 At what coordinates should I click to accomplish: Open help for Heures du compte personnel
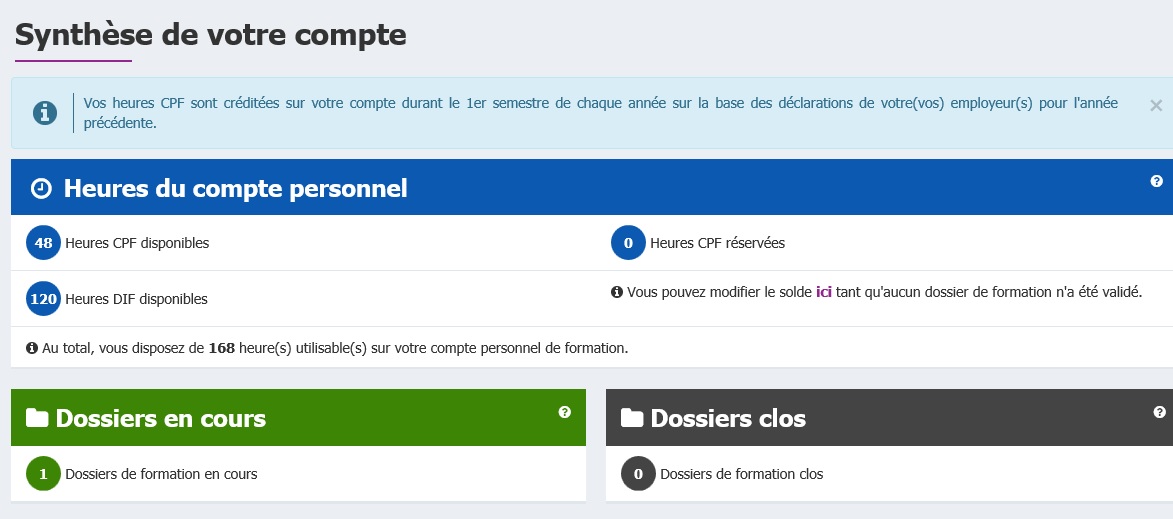coord(1157,181)
